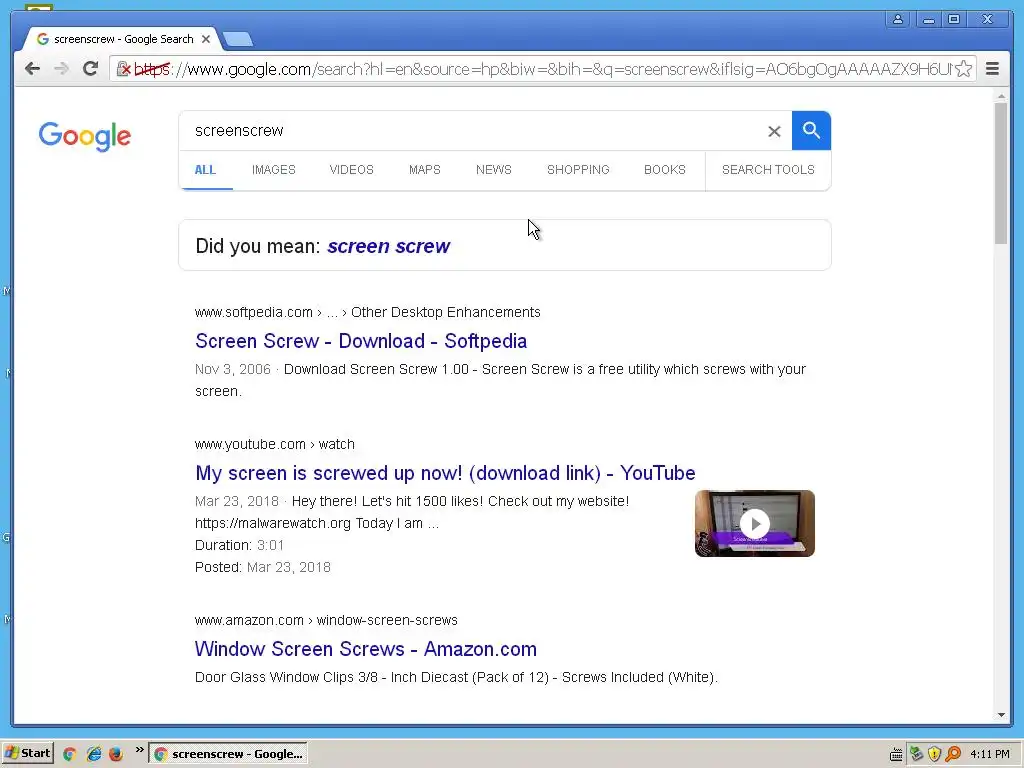
Task: Switch to the BOOKS tab
Action: point(665,170)
